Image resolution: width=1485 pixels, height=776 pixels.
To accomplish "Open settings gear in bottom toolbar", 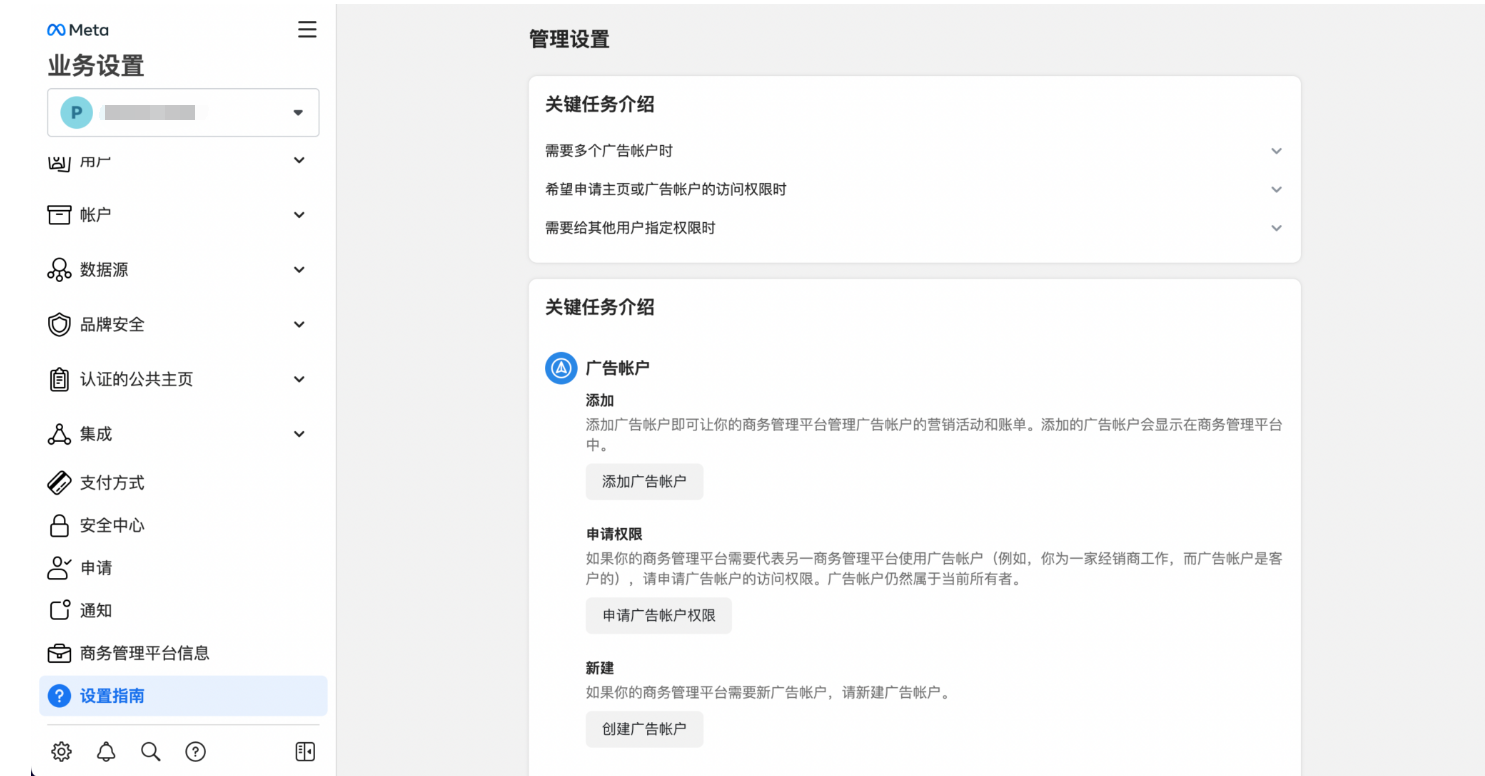I will [61, 752].
